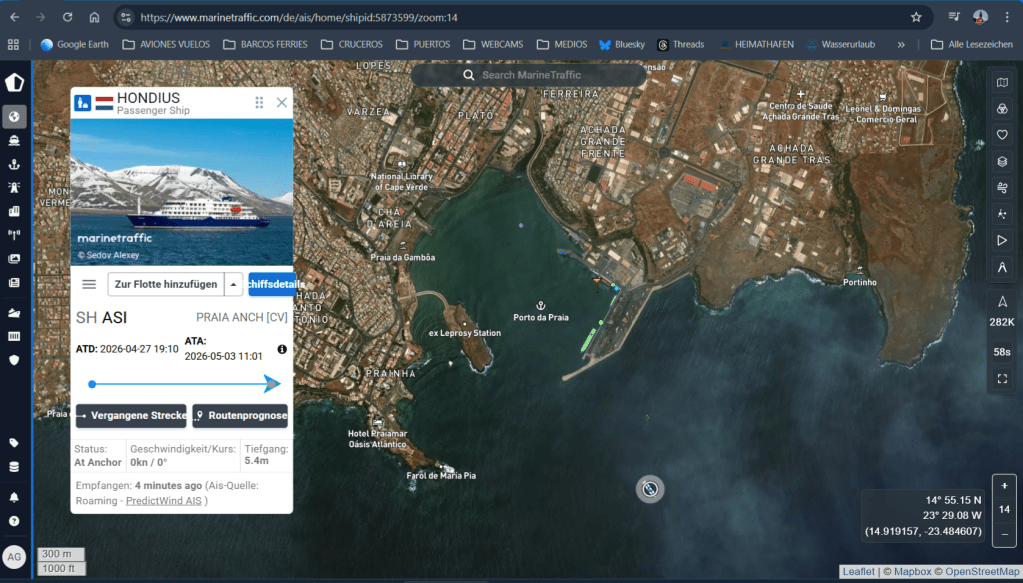This screenshot has width=1023, height=583.
Task: Open the Google Earth bookmark
Action: [74, 44]
